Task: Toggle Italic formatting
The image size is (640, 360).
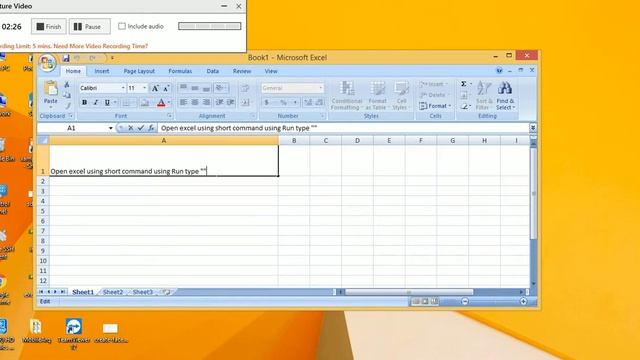Action: pos(96,102)
